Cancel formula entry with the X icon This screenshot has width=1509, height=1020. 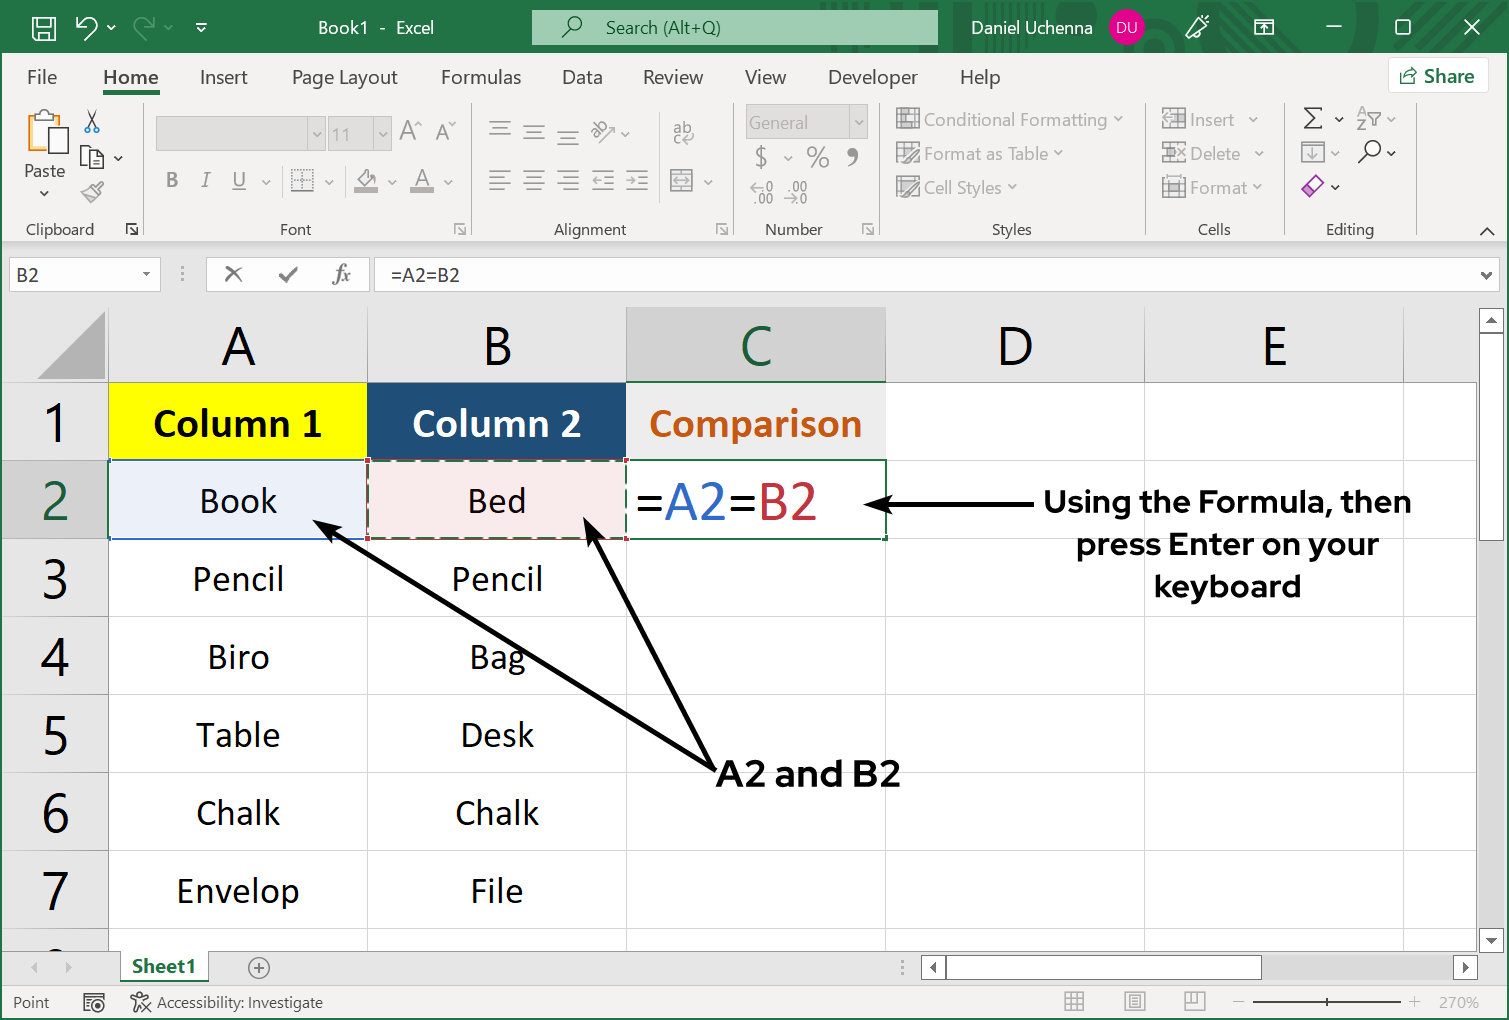coord(234,275)
